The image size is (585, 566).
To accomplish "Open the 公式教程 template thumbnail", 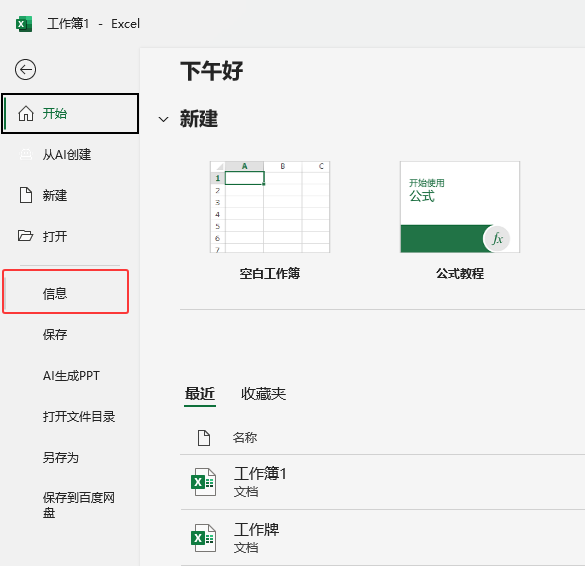I will 460,207.
